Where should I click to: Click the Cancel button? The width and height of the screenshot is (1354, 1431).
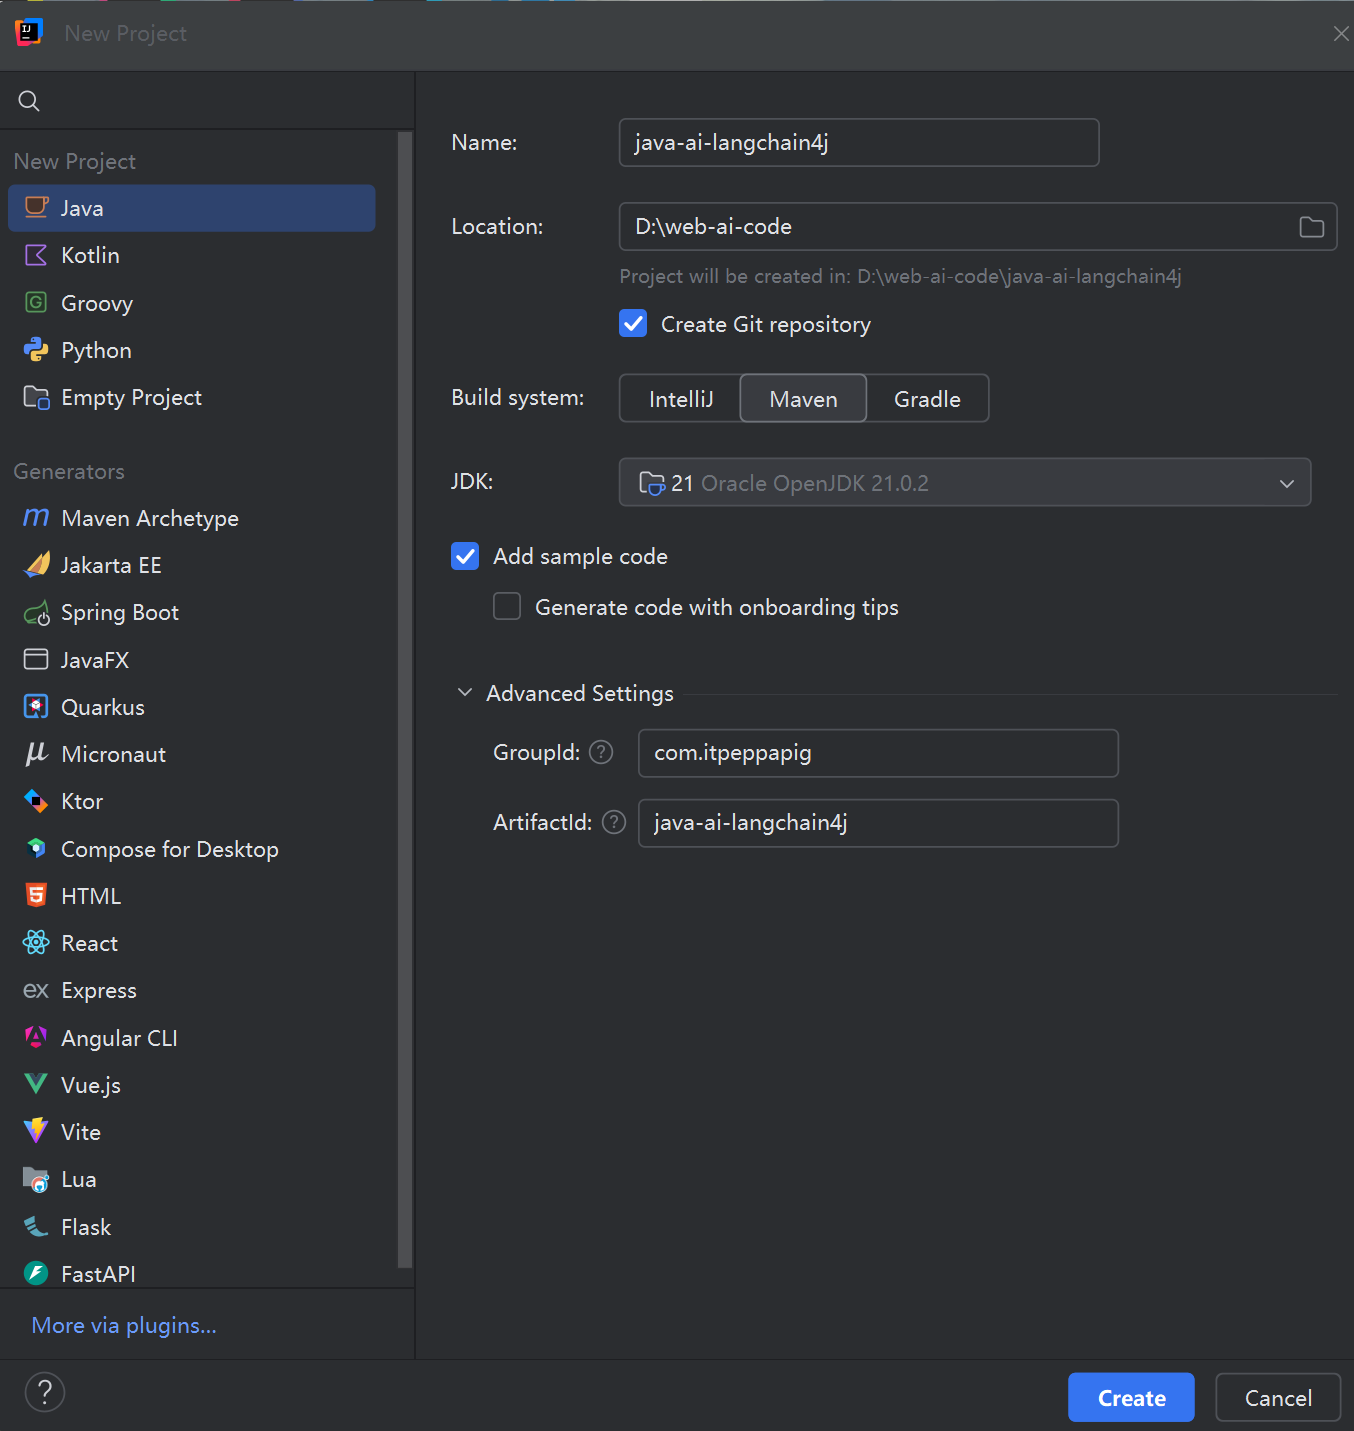tap(1278, 1398)
